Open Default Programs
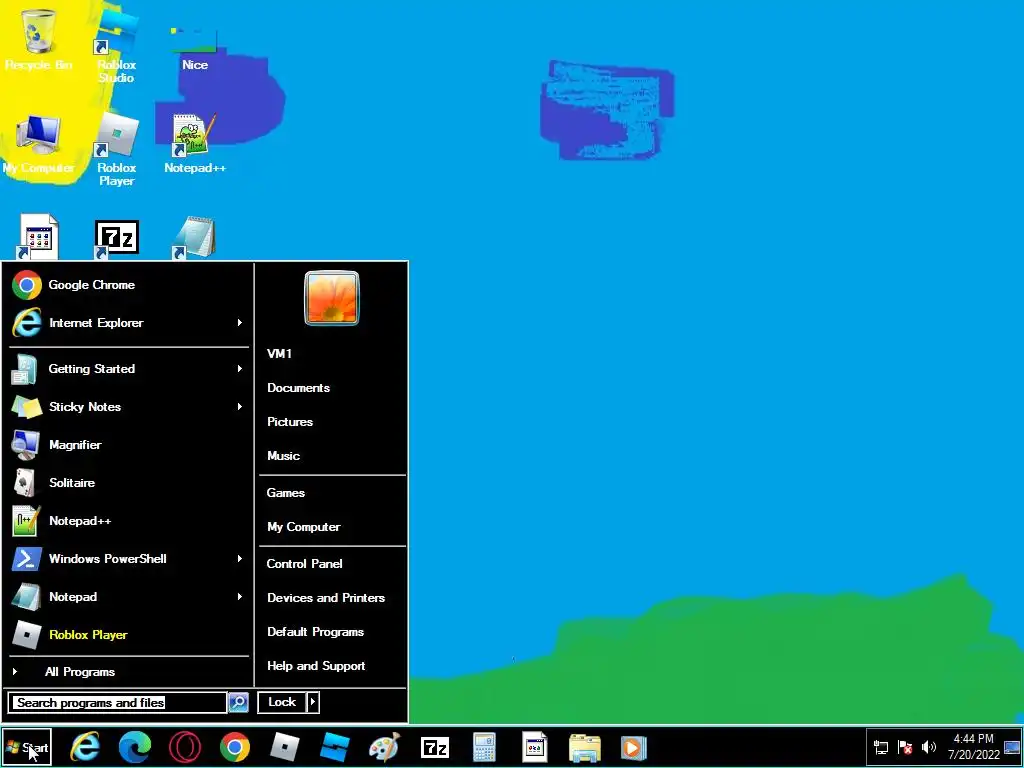The height and width of the screenshot is (768, 1024). [315, 632]
